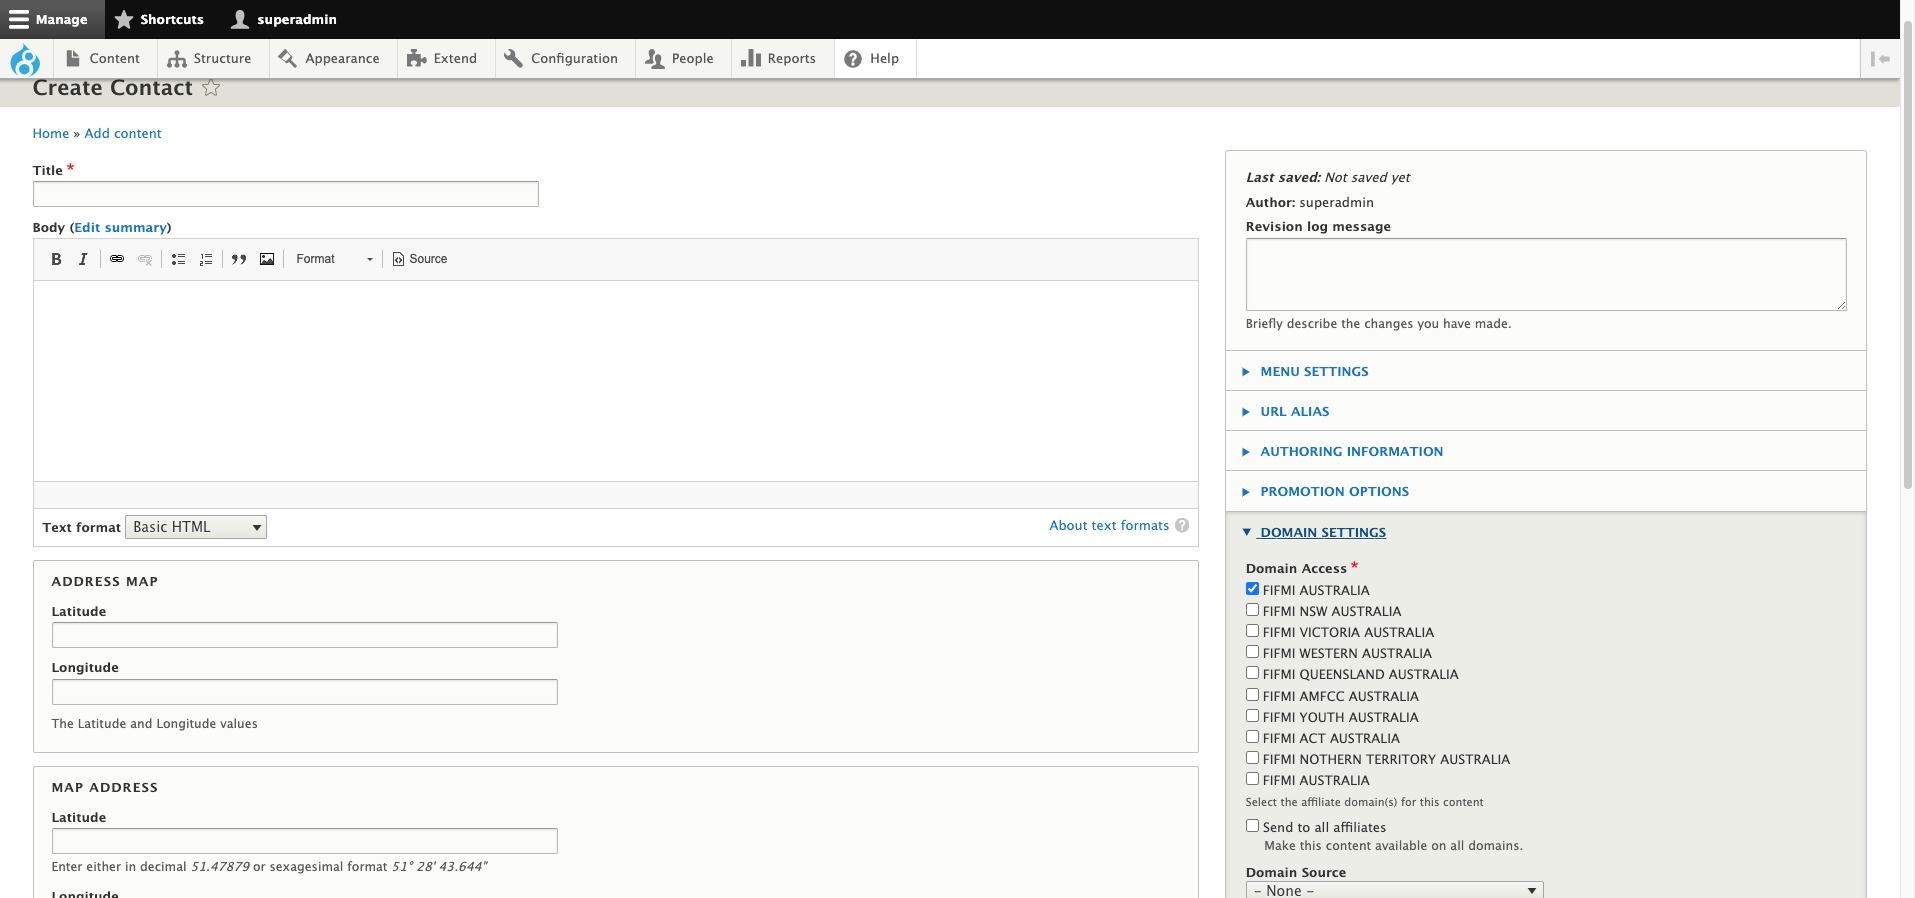Enable FIFMI NSW AUSTRALIA domain checkbox
The height and width of the screenshot is (898, 1915).
pyautogui.click(x=1252, y=610)
